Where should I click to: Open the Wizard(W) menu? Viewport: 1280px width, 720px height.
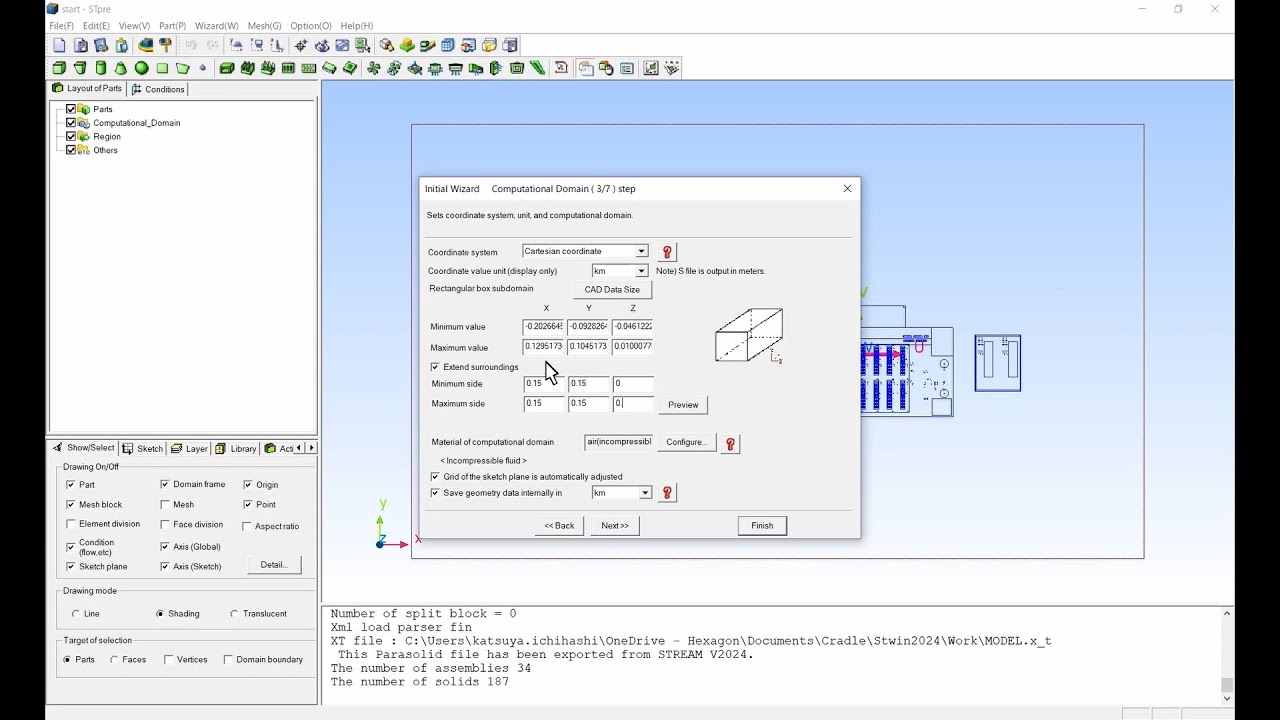point(217,26)
